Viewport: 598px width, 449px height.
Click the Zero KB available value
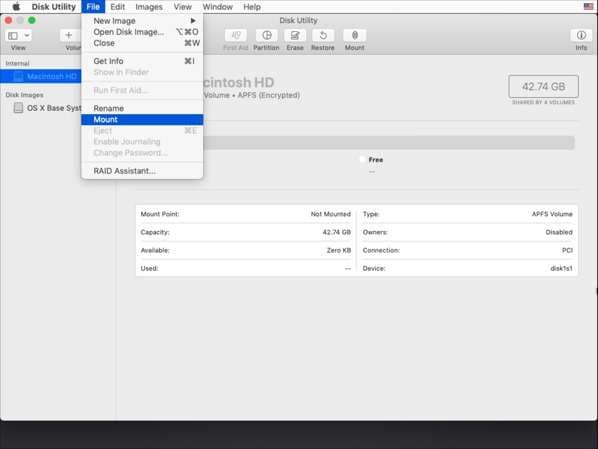coord(339,250)
